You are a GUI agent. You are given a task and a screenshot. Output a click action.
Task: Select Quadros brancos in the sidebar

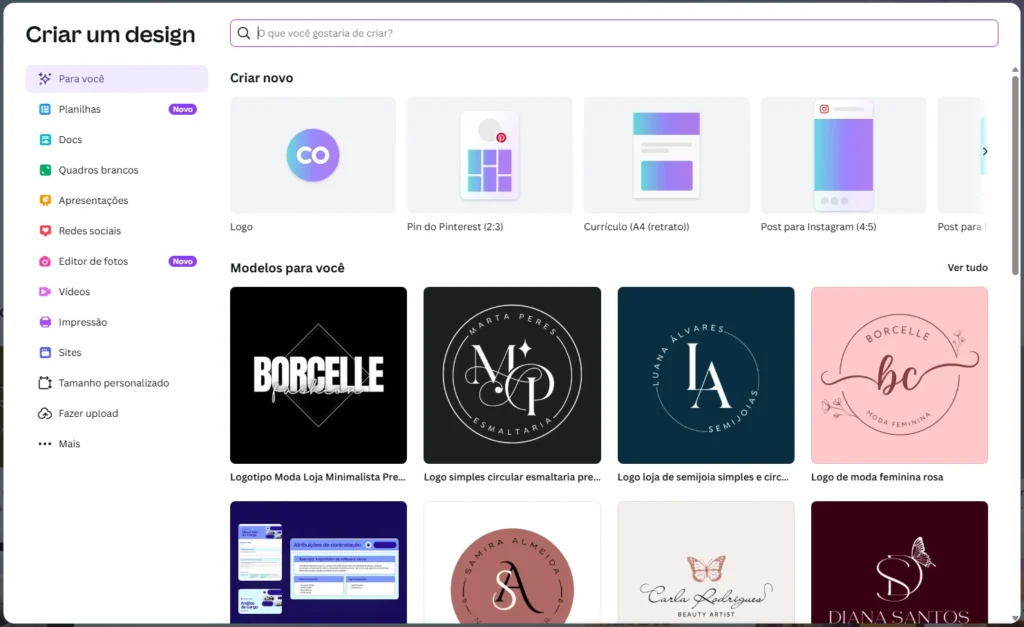click(99, 170)
